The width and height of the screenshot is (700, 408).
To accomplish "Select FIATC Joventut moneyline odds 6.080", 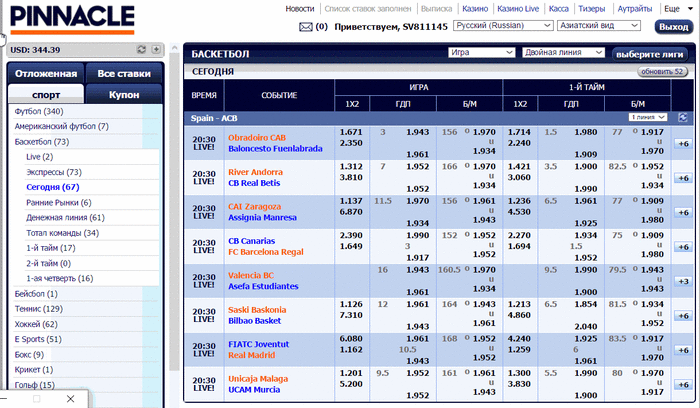I will tap(351, 338).
